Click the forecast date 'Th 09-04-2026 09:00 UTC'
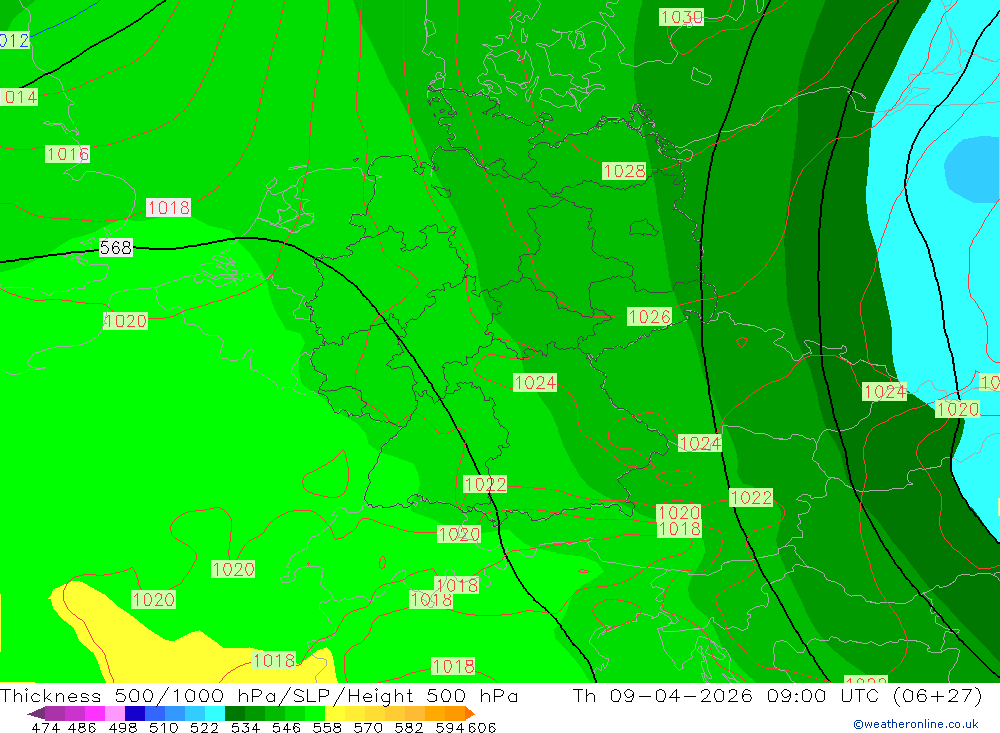Screen dimensions: 1000x733 point(728,695)
